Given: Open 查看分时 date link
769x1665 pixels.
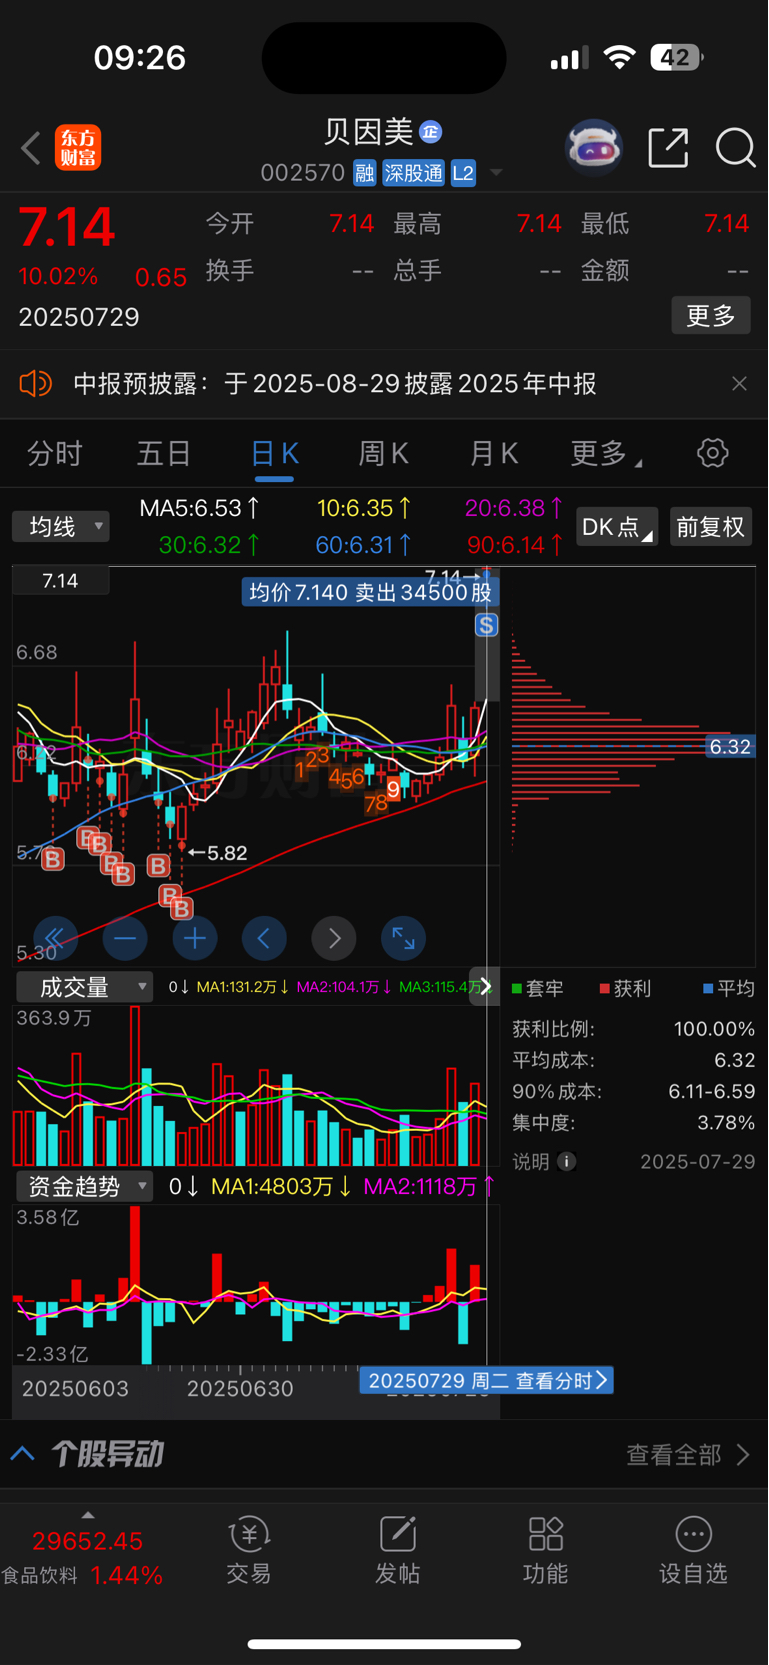Looking at the screenshot, I should (x=486, y=1380).
